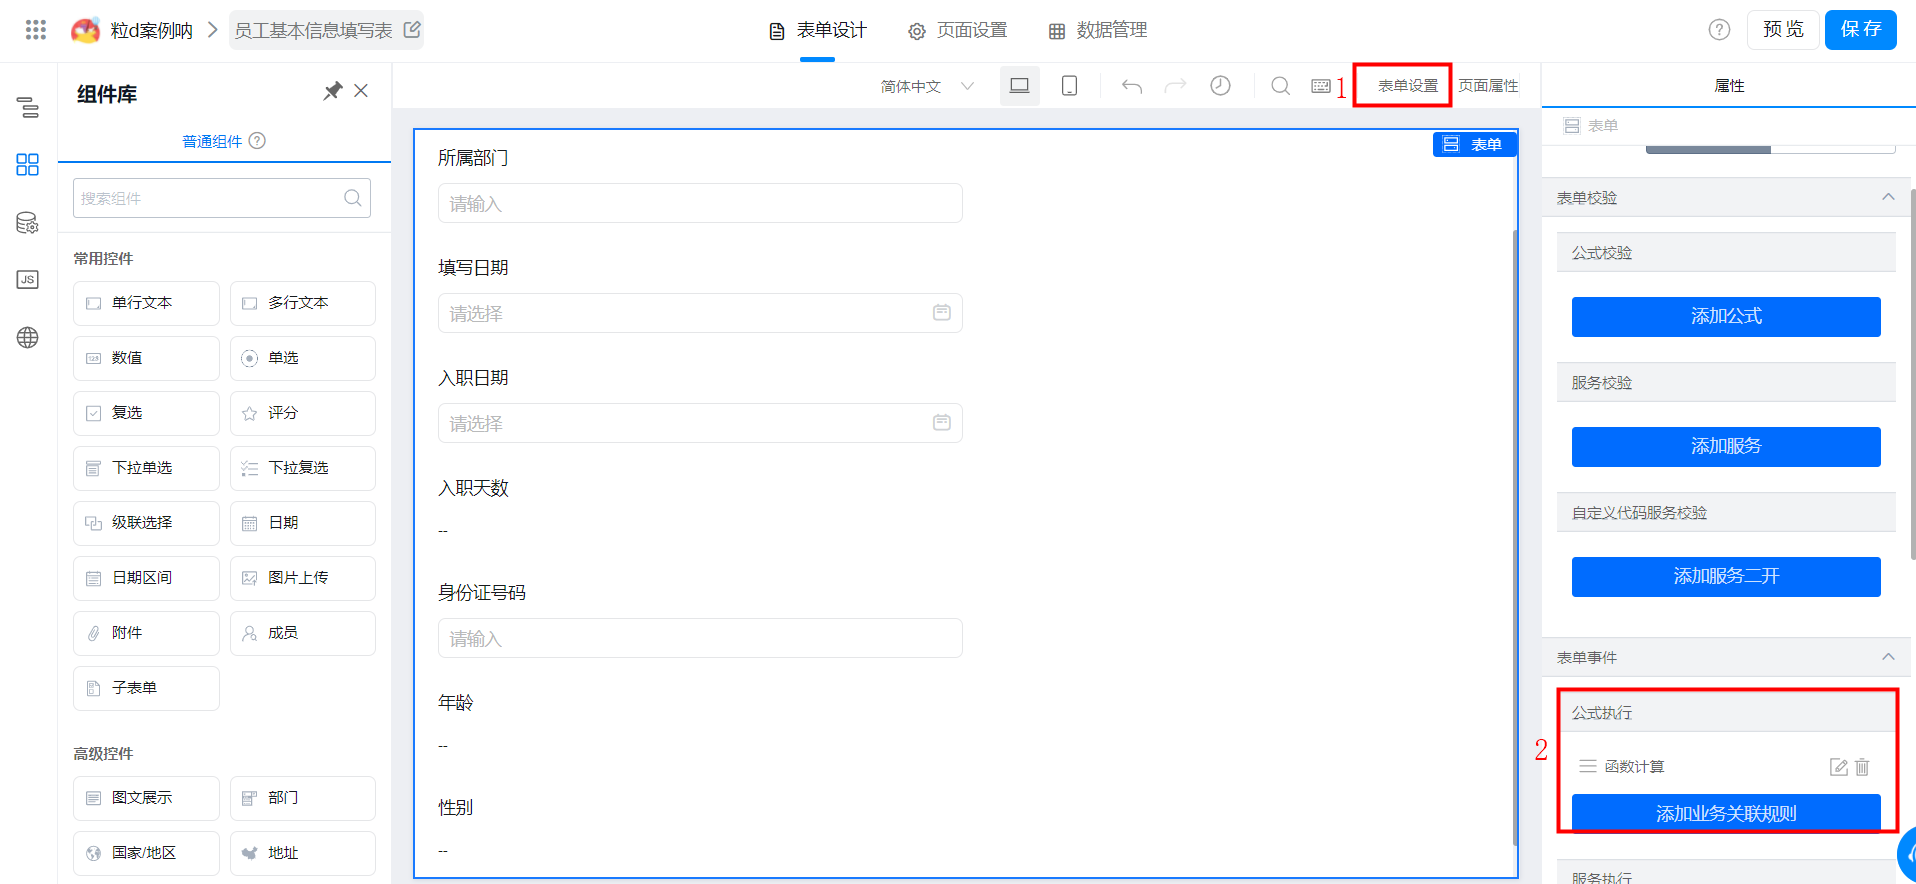Select the 评分 component
The width and height of the screenshot is (1916, 884).
pos(303,413)
